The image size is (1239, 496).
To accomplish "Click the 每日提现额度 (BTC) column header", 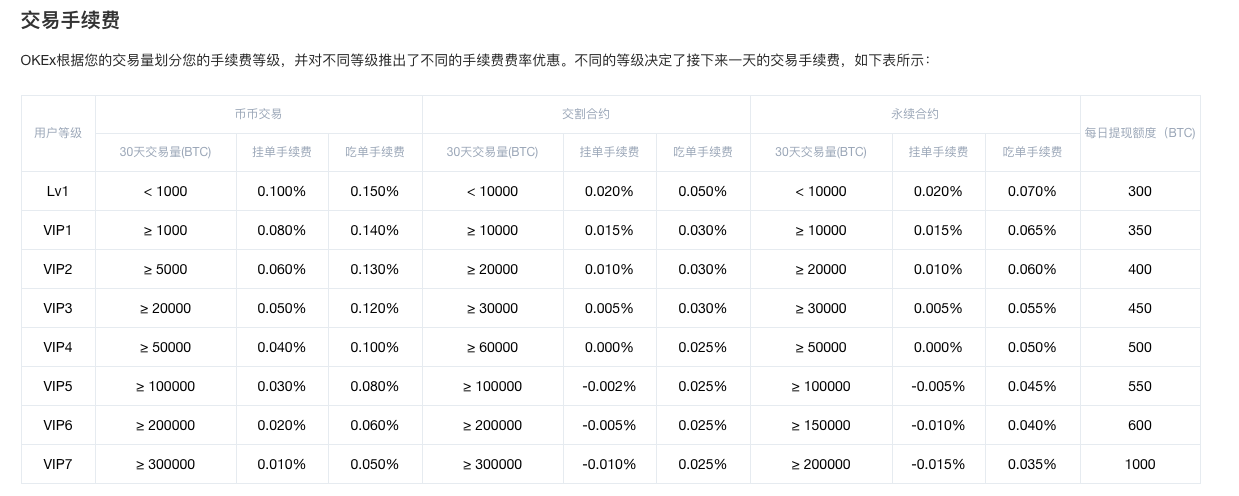I will tap(1140, 133).
